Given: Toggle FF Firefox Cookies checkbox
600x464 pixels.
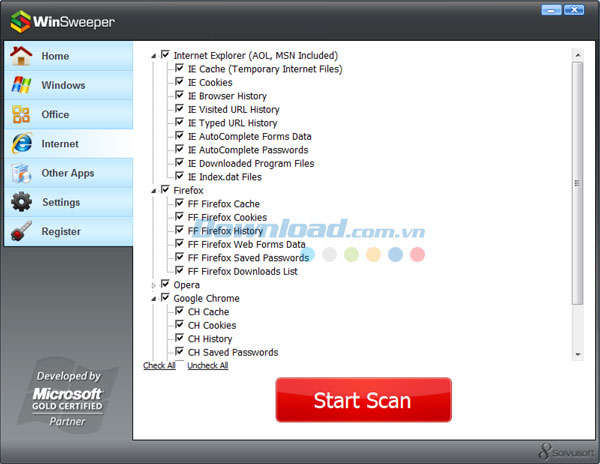Looking at the screenshot, I should (179, 217).
